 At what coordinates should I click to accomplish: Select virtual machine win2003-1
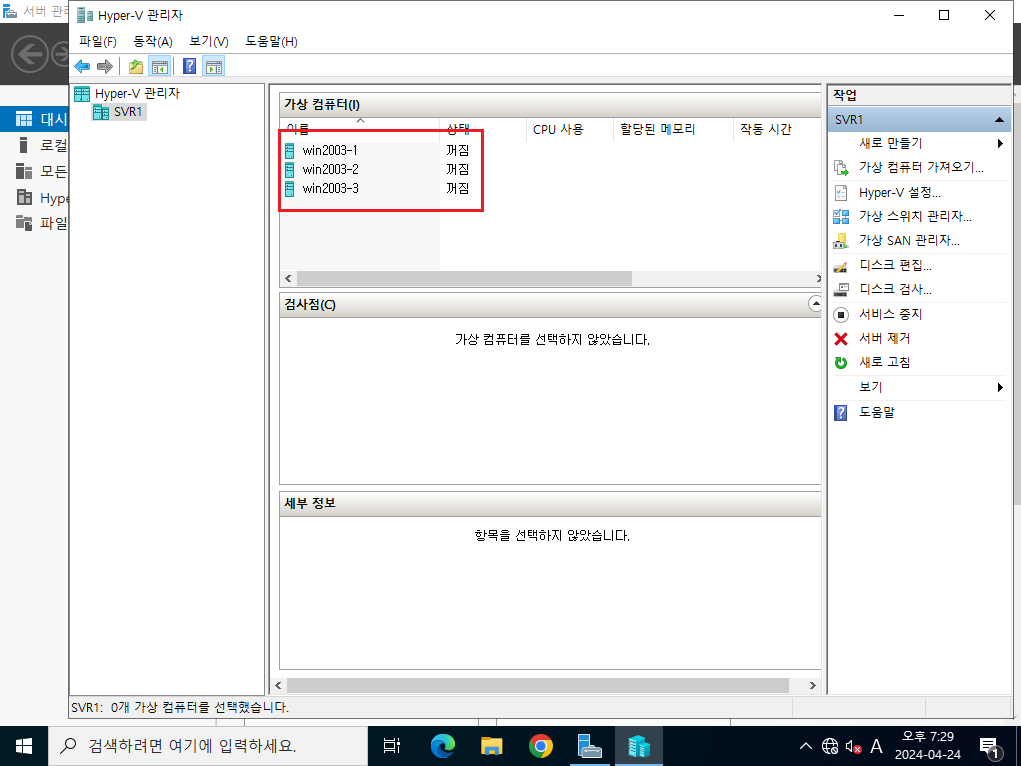pos(329,150)
